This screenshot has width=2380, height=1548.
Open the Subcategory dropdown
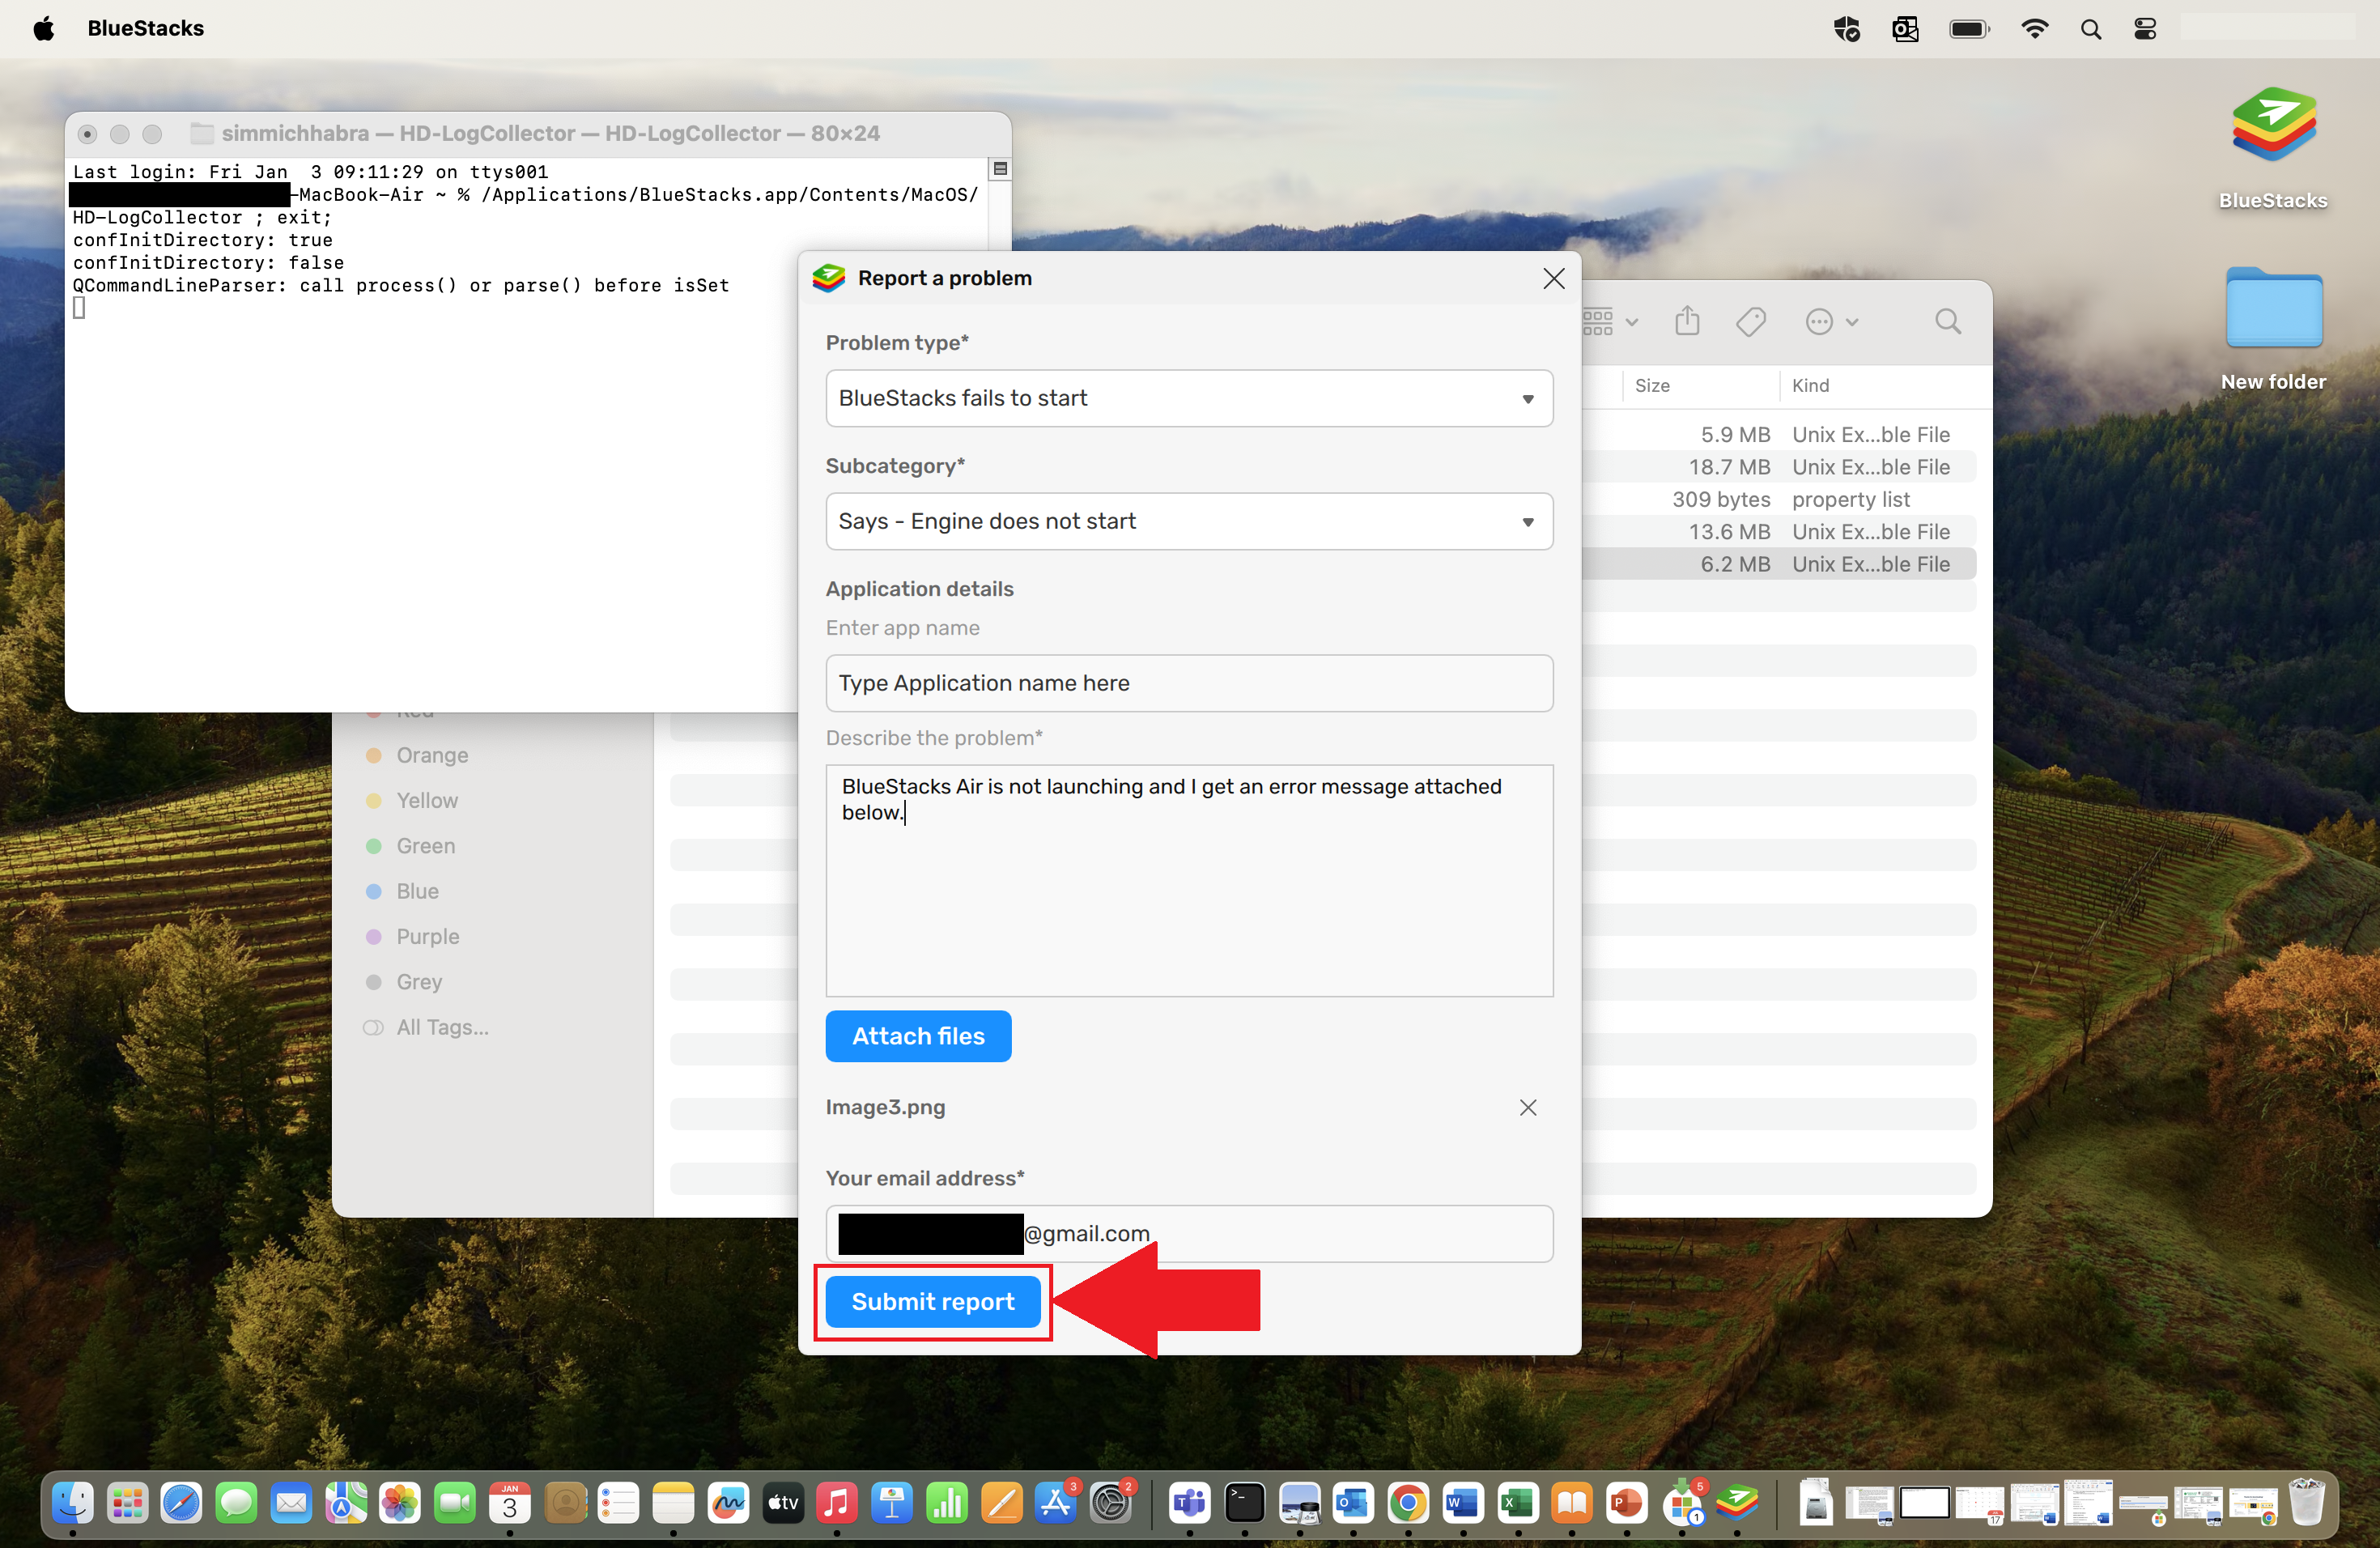pyautogui.click(x=1189, y=521)
